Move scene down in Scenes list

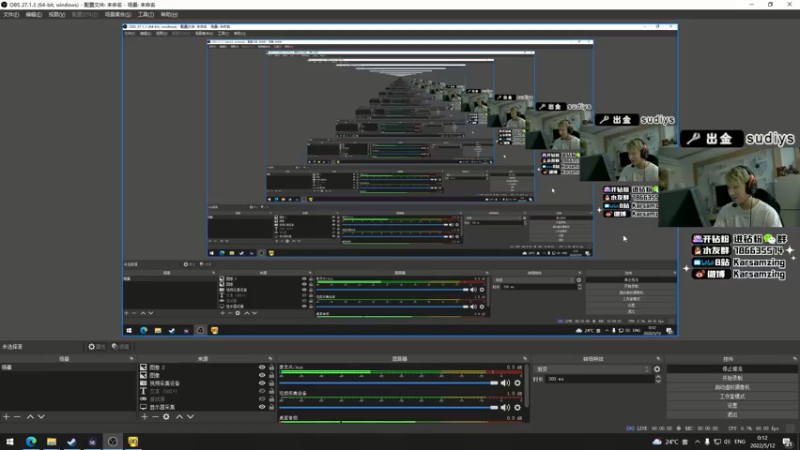tap(41, 417)
